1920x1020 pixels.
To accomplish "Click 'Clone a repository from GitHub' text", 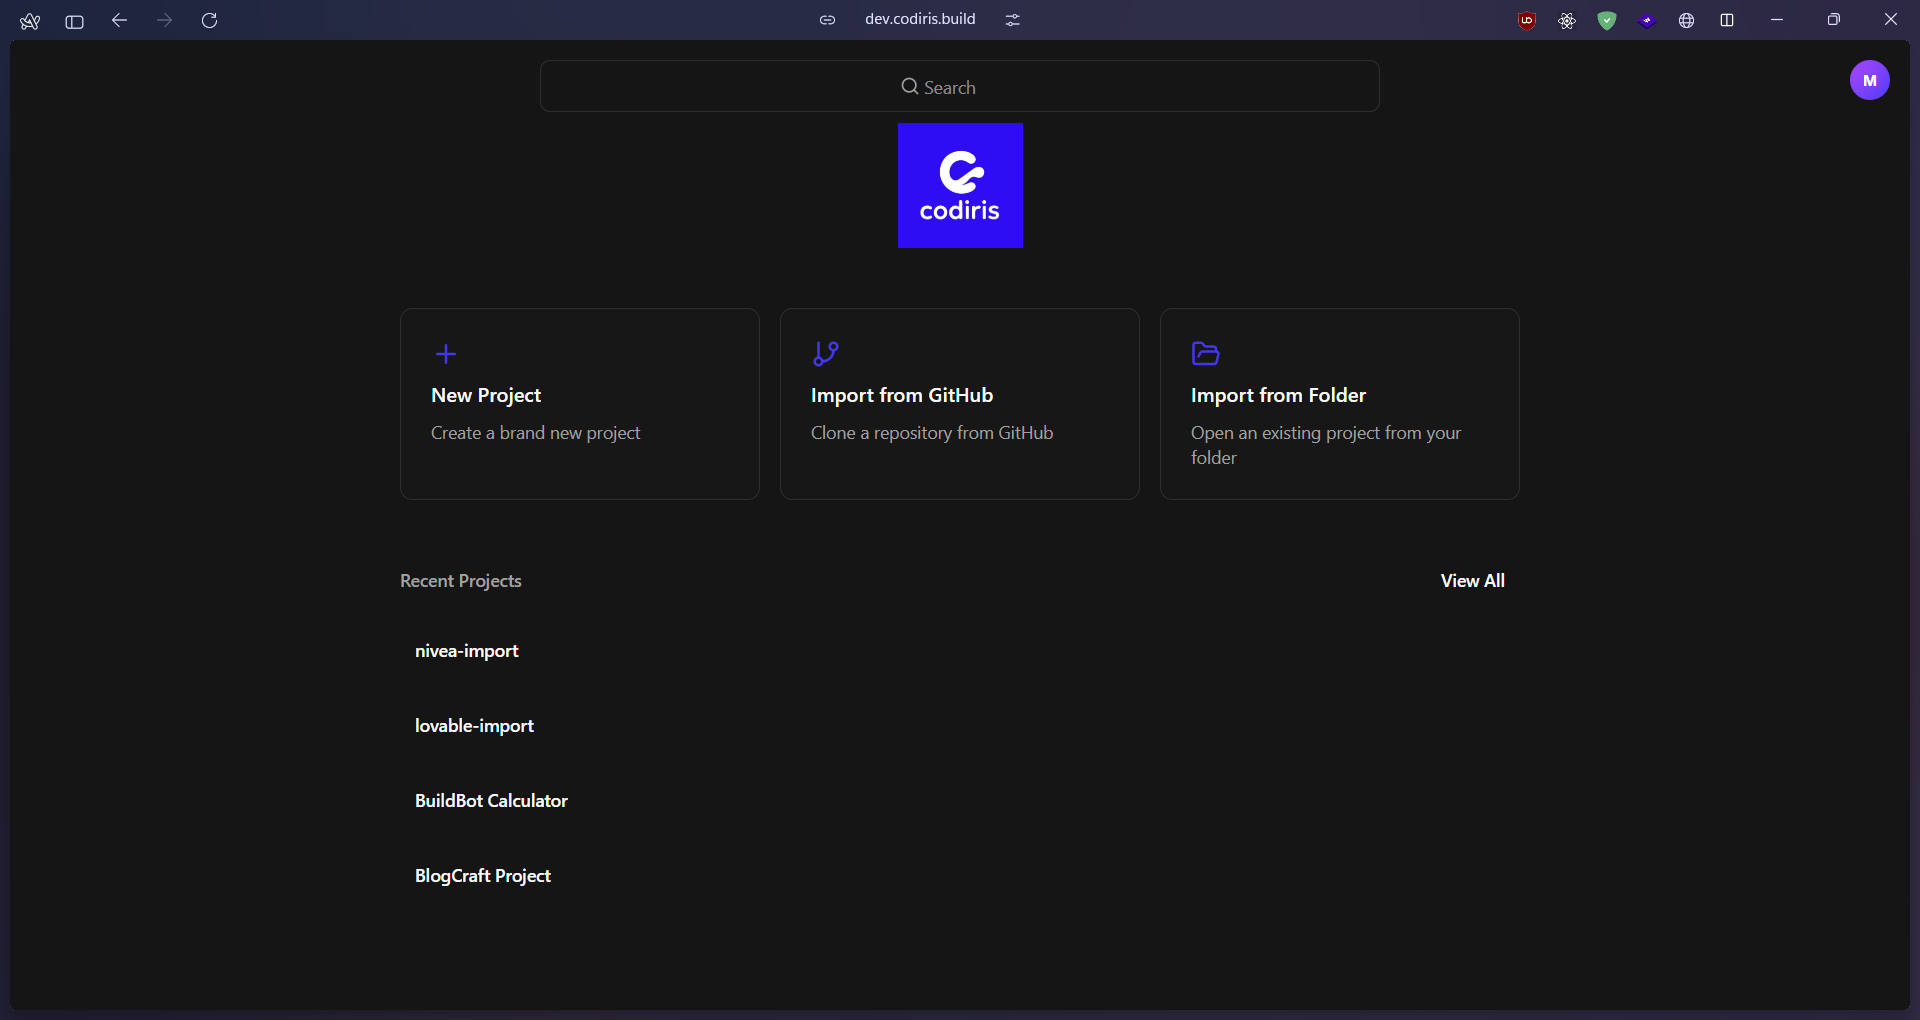I will [932, 433].
